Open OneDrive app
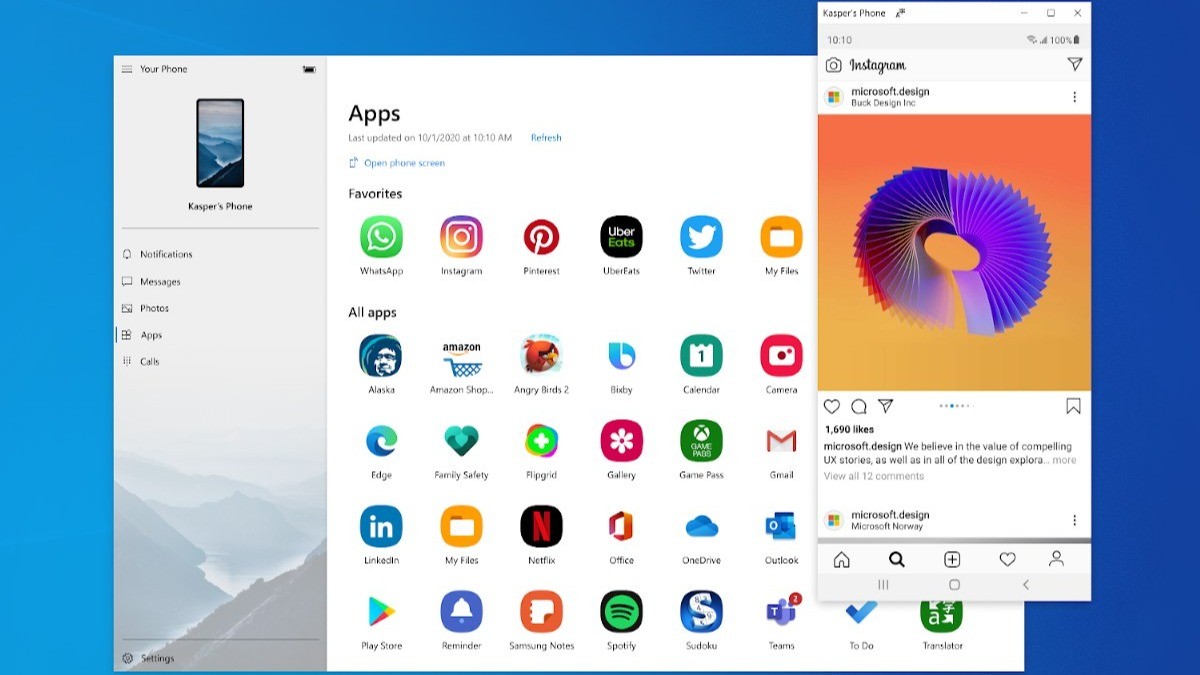The width and height of the screenshot is (1200, 675). tap(701, 526)
